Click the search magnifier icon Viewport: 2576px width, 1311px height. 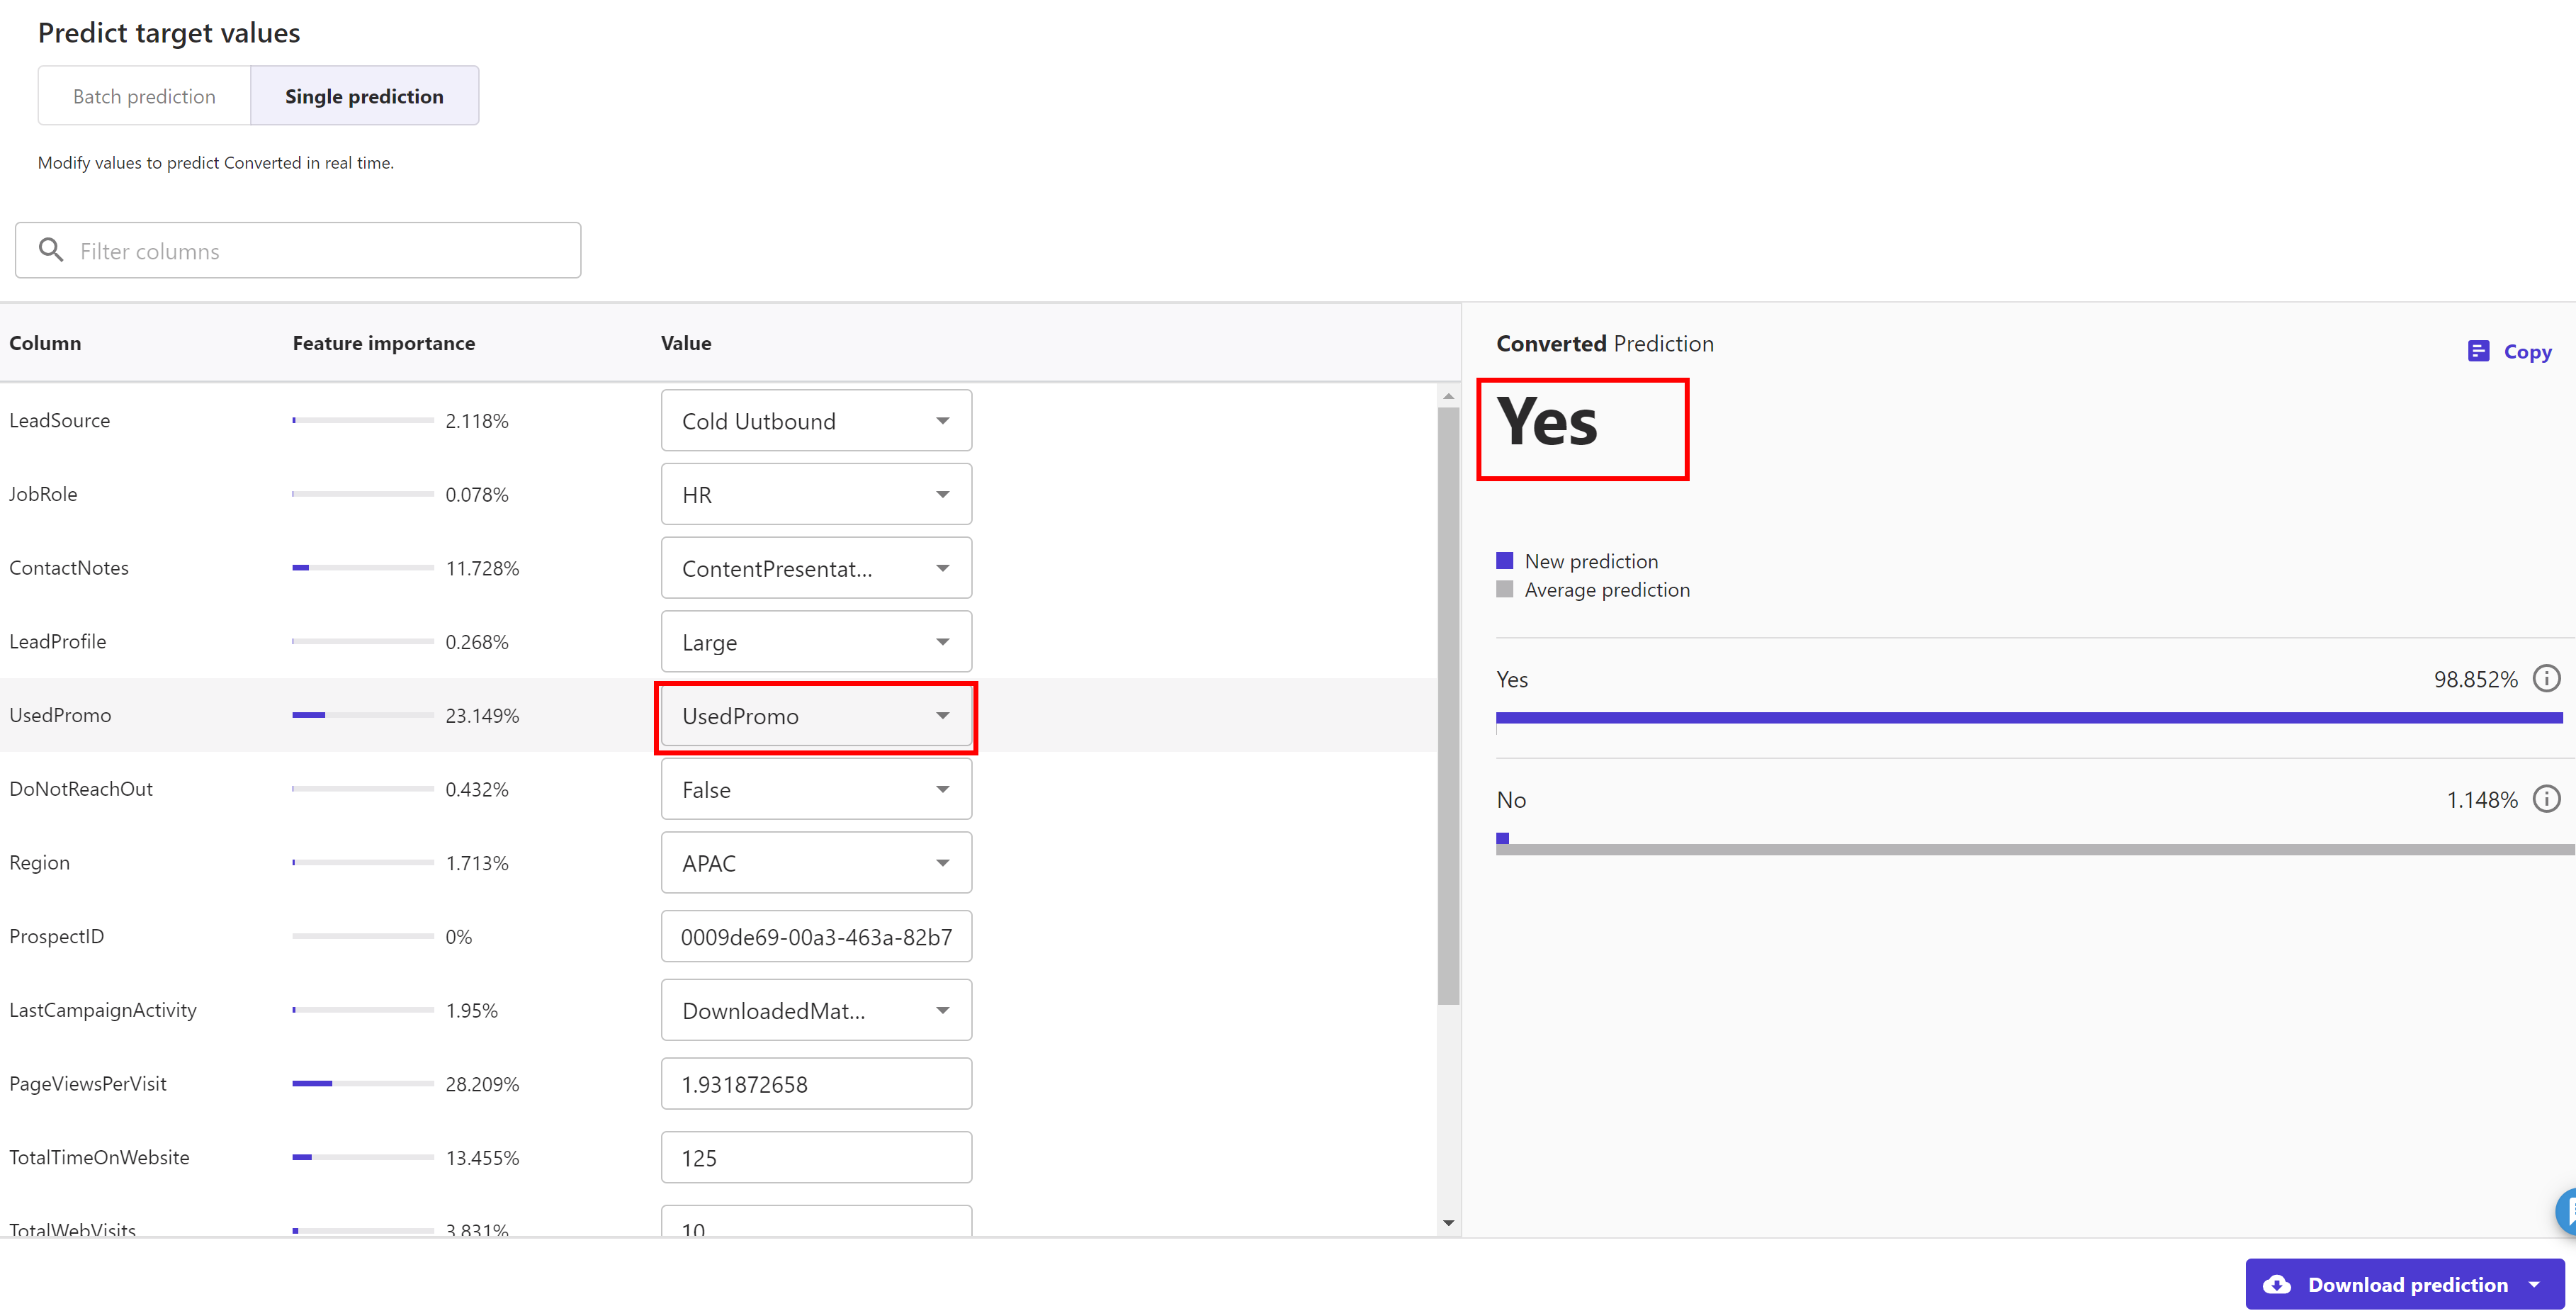[51, 250]
